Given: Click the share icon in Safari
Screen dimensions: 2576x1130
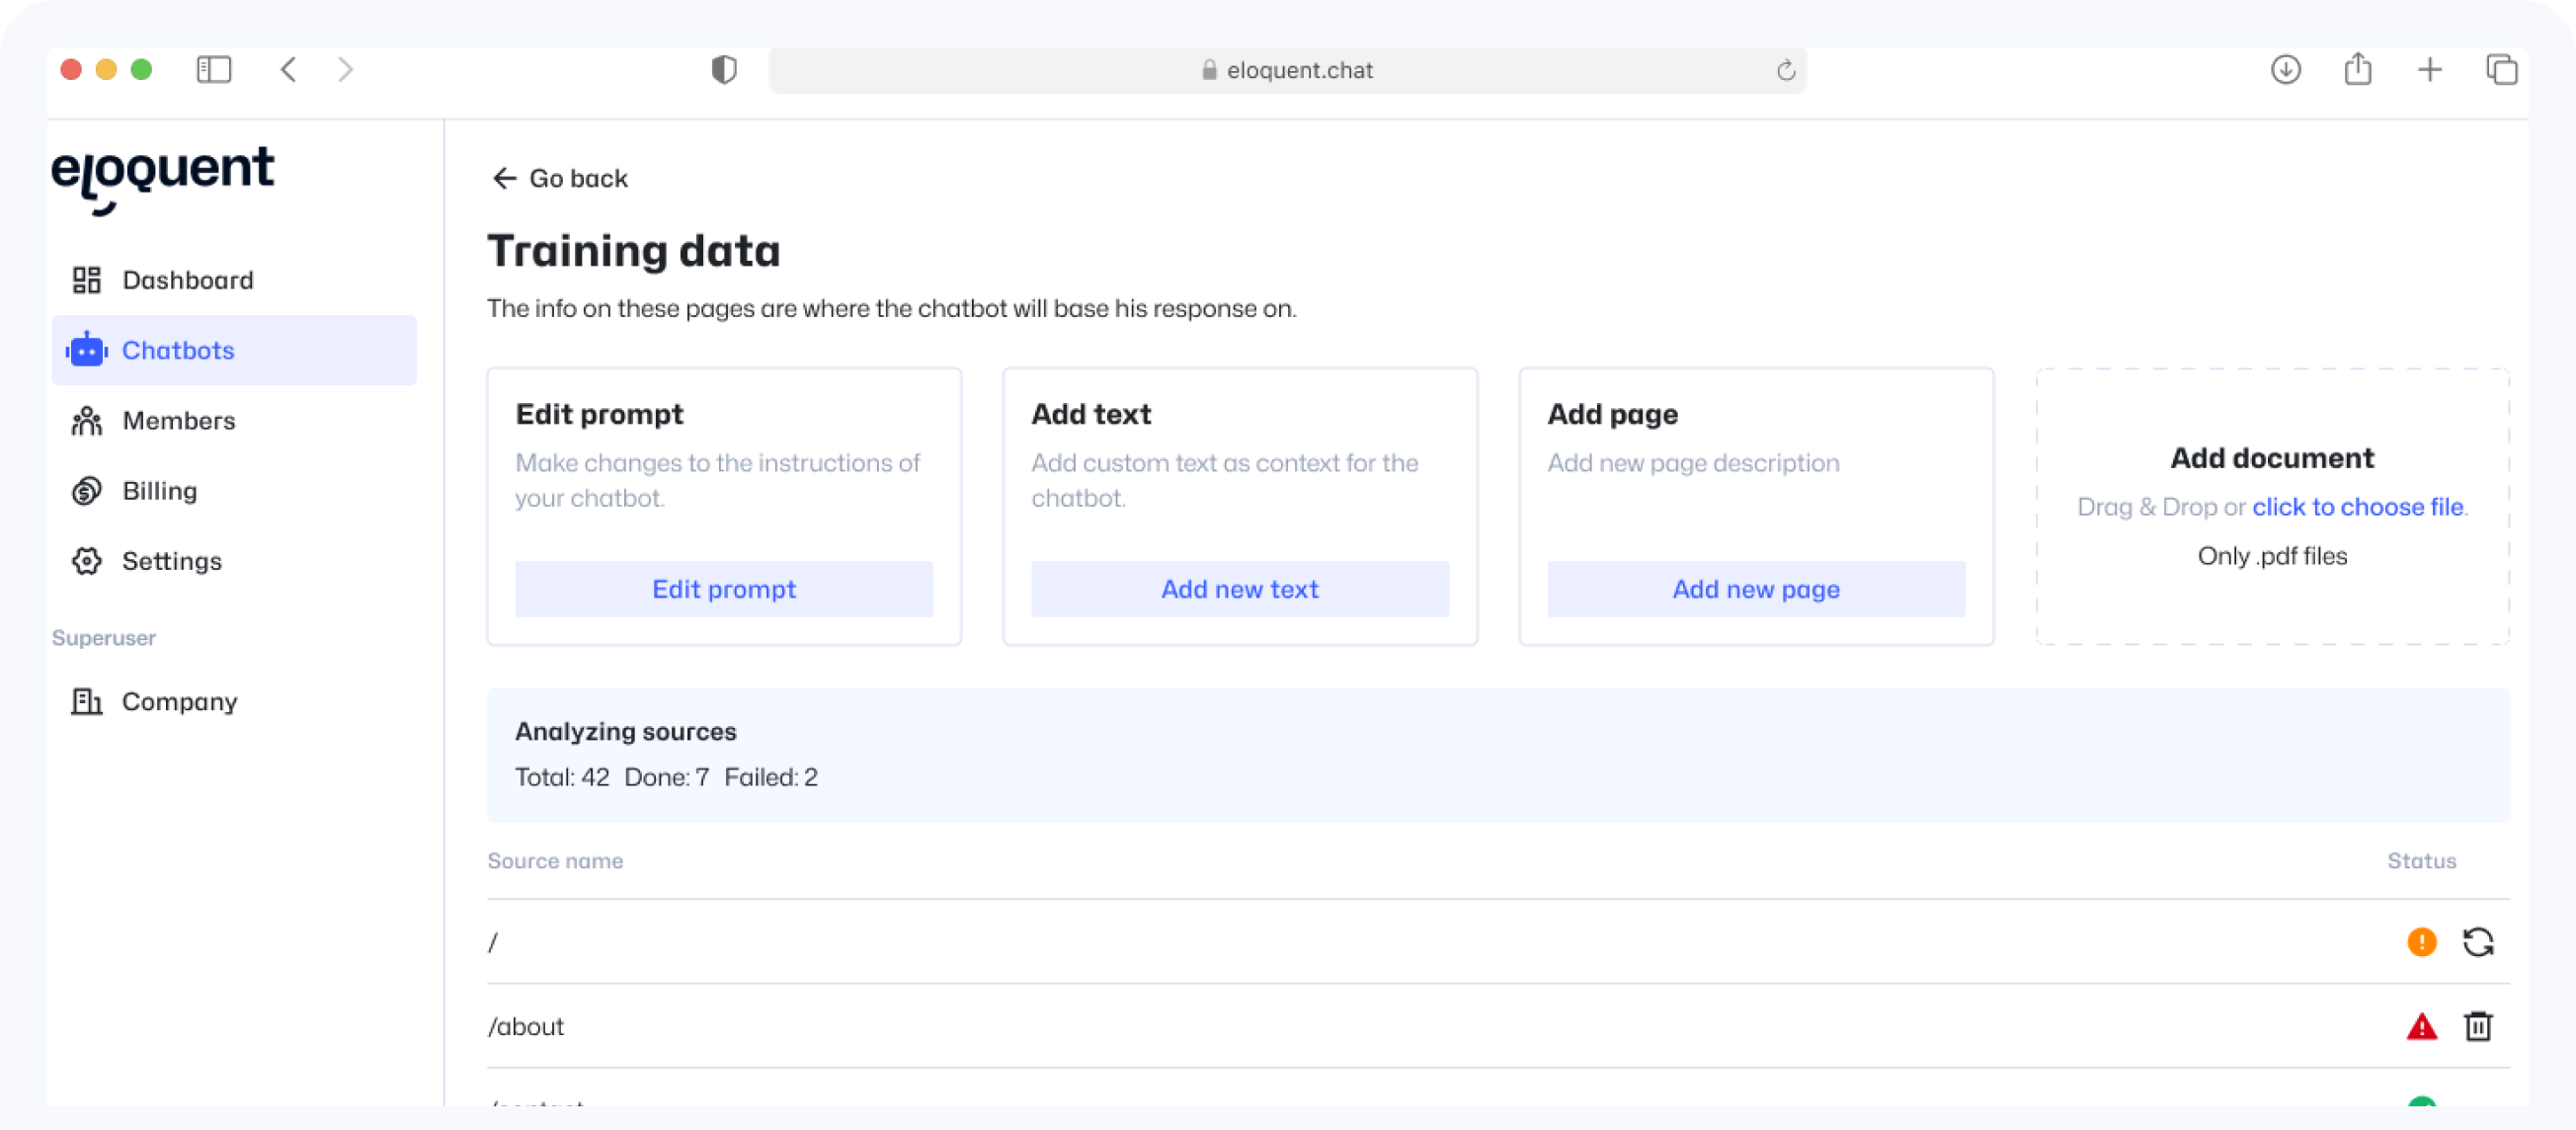Looking at the screenshot, I should (x=2358, y=69).
